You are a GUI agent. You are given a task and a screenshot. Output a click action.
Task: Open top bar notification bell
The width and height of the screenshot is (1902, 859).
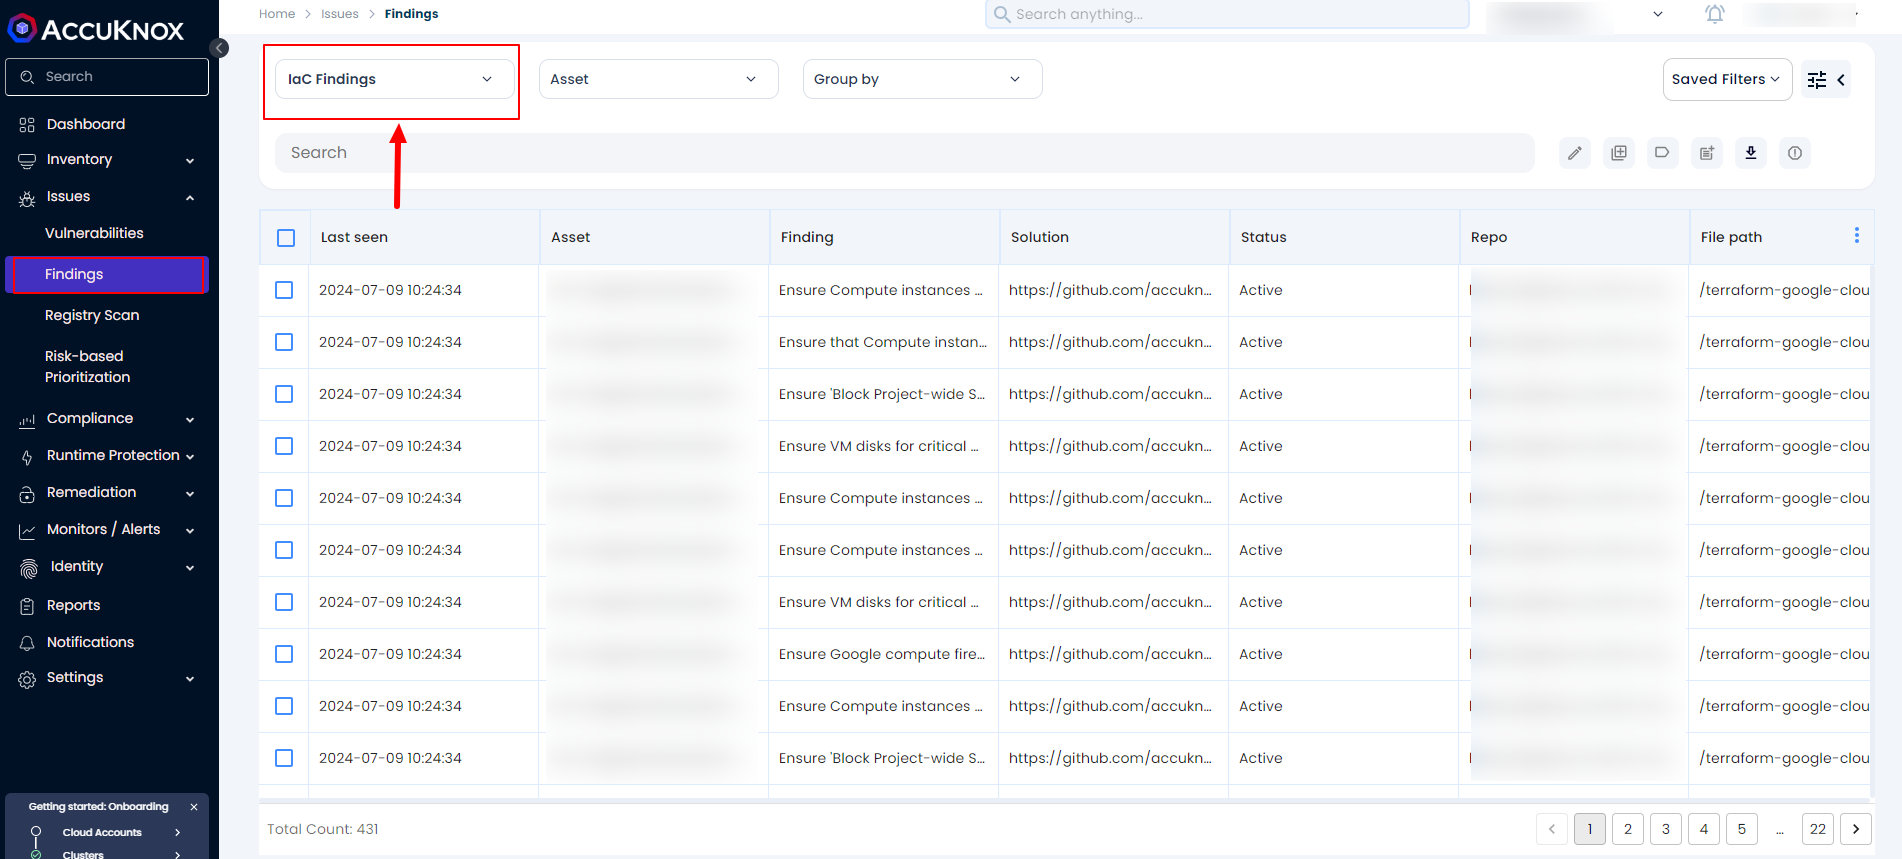[1715, 14]
